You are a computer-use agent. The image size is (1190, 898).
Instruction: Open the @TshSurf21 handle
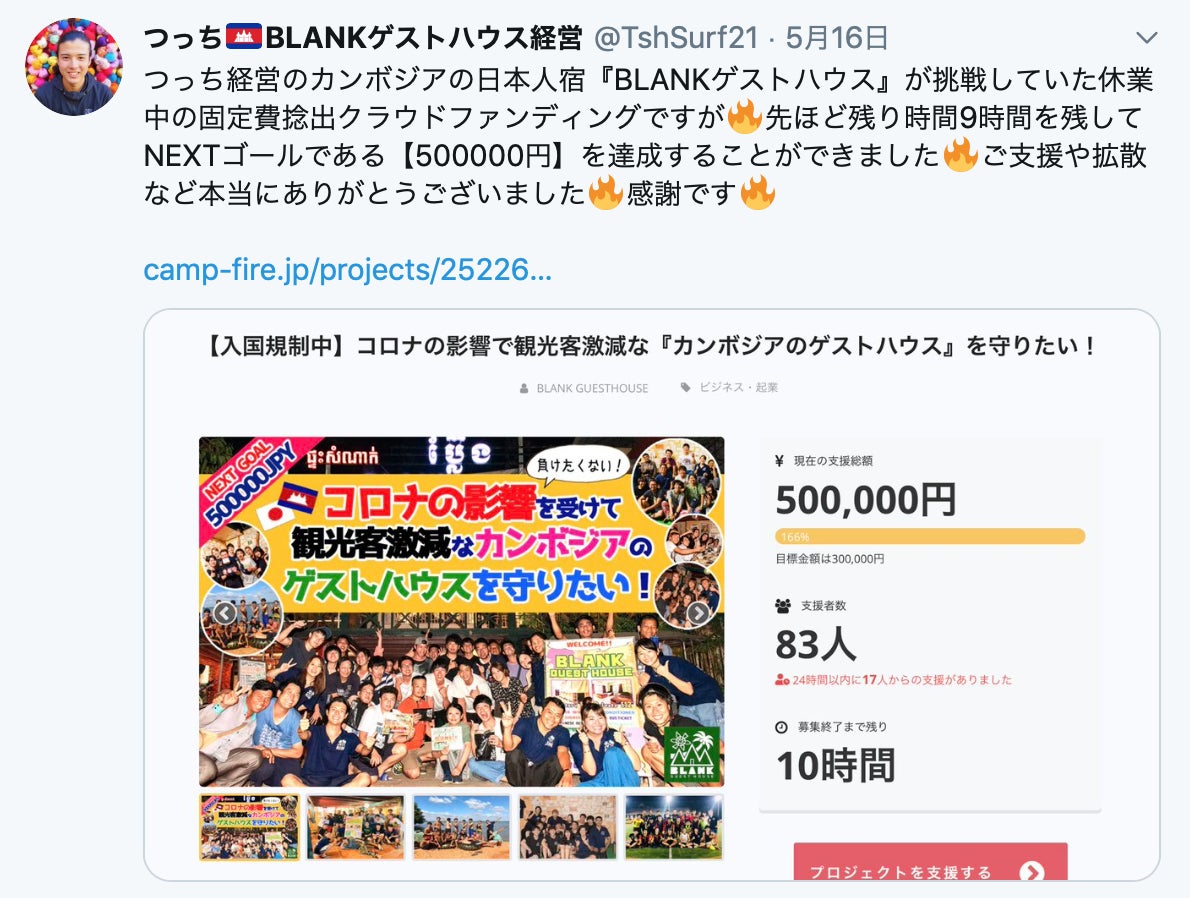676,37
